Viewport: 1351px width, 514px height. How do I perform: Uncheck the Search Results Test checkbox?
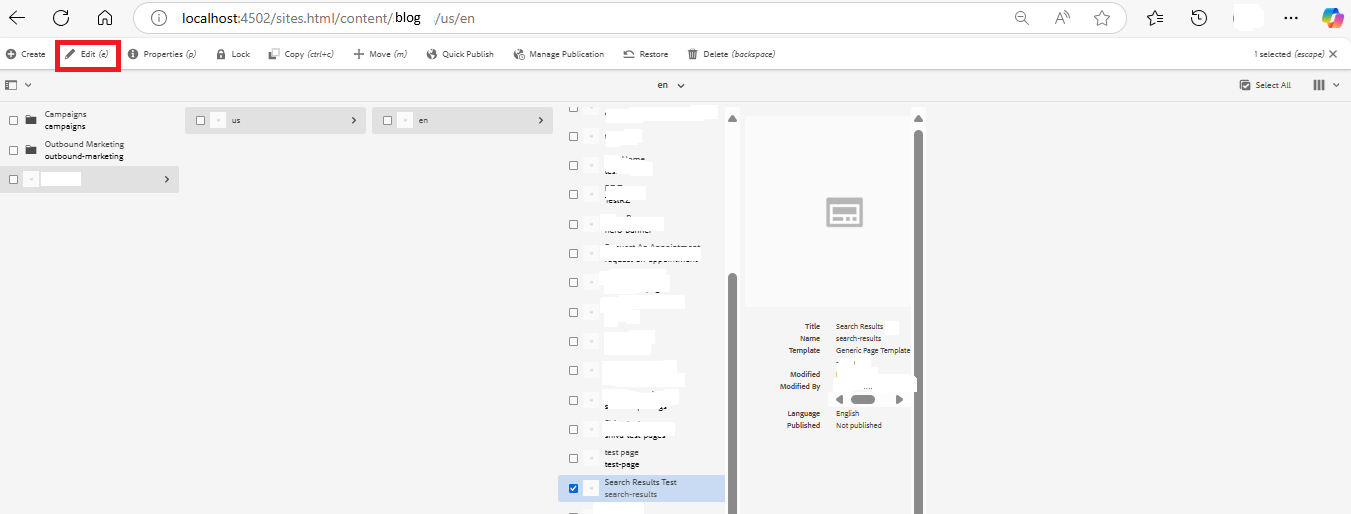pyautogui.click(x=573, y=488)
